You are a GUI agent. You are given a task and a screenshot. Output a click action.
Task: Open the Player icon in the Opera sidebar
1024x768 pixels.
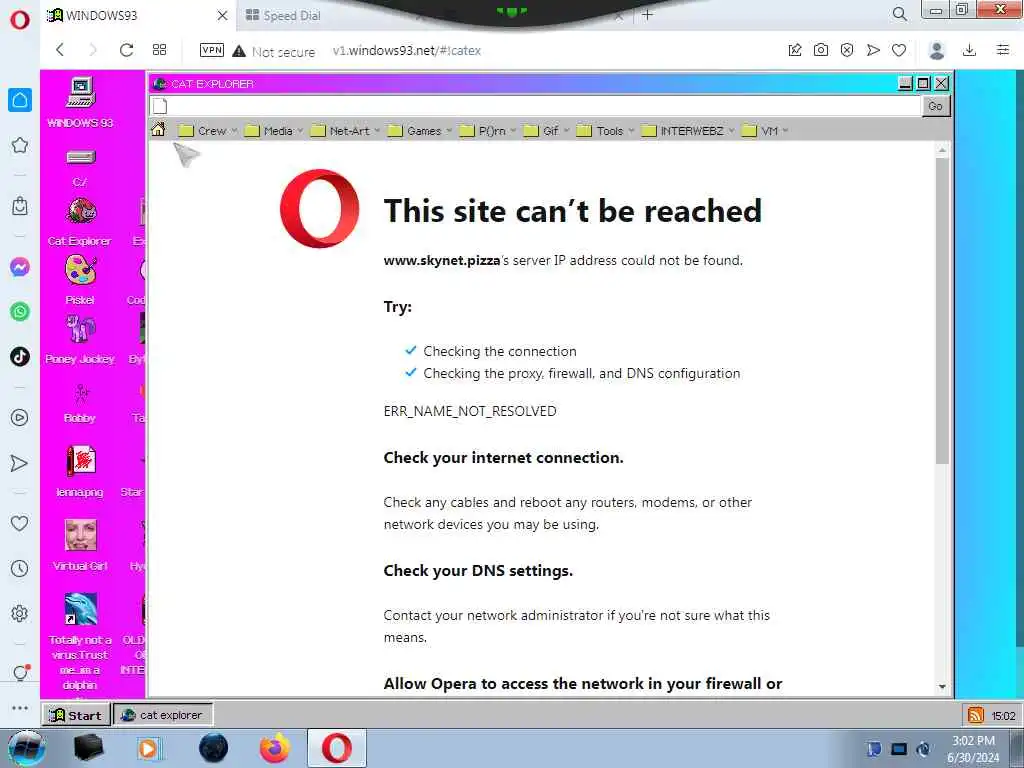(x=20, y=418)
